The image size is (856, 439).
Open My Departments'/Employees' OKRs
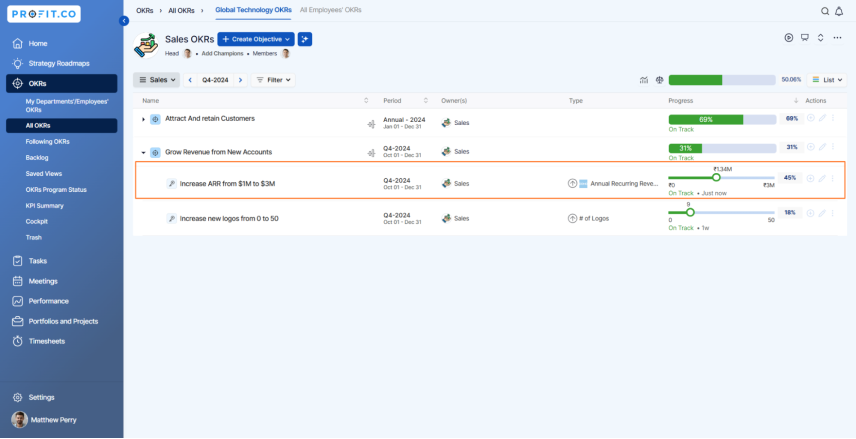(x=67, y=105)
